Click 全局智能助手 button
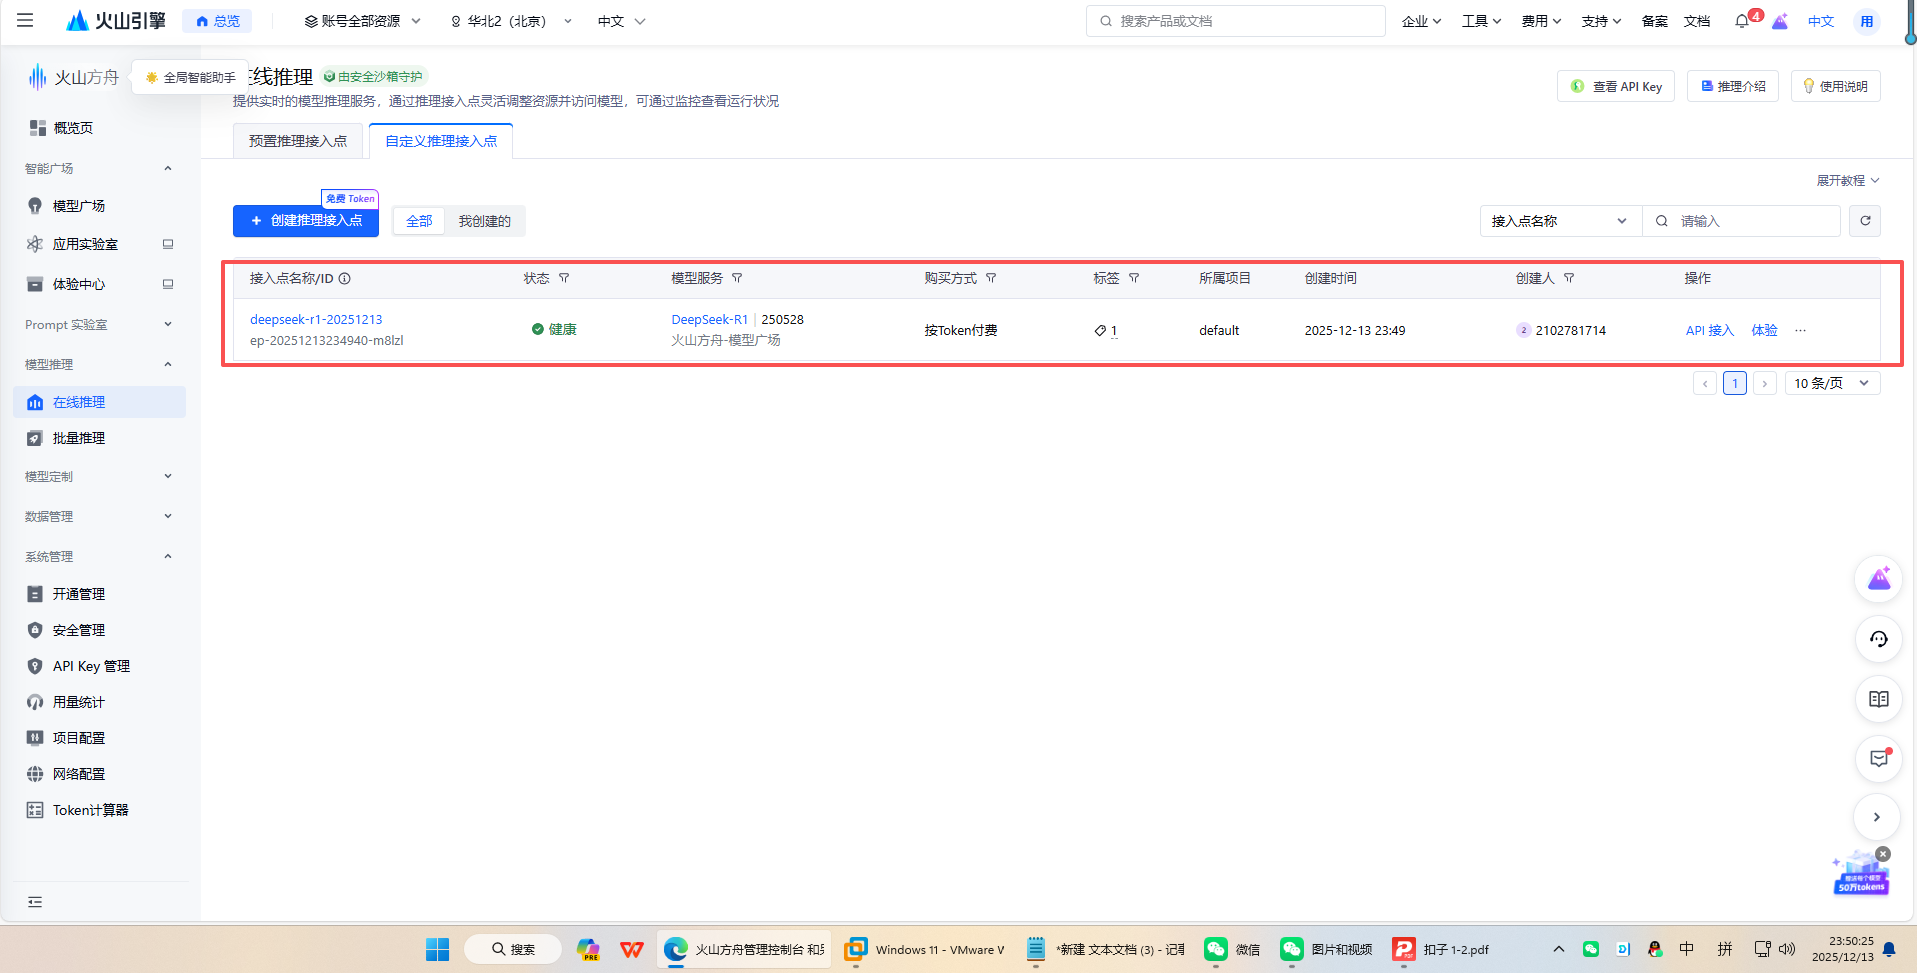1917x973 pixels. (x=190, y=77)
